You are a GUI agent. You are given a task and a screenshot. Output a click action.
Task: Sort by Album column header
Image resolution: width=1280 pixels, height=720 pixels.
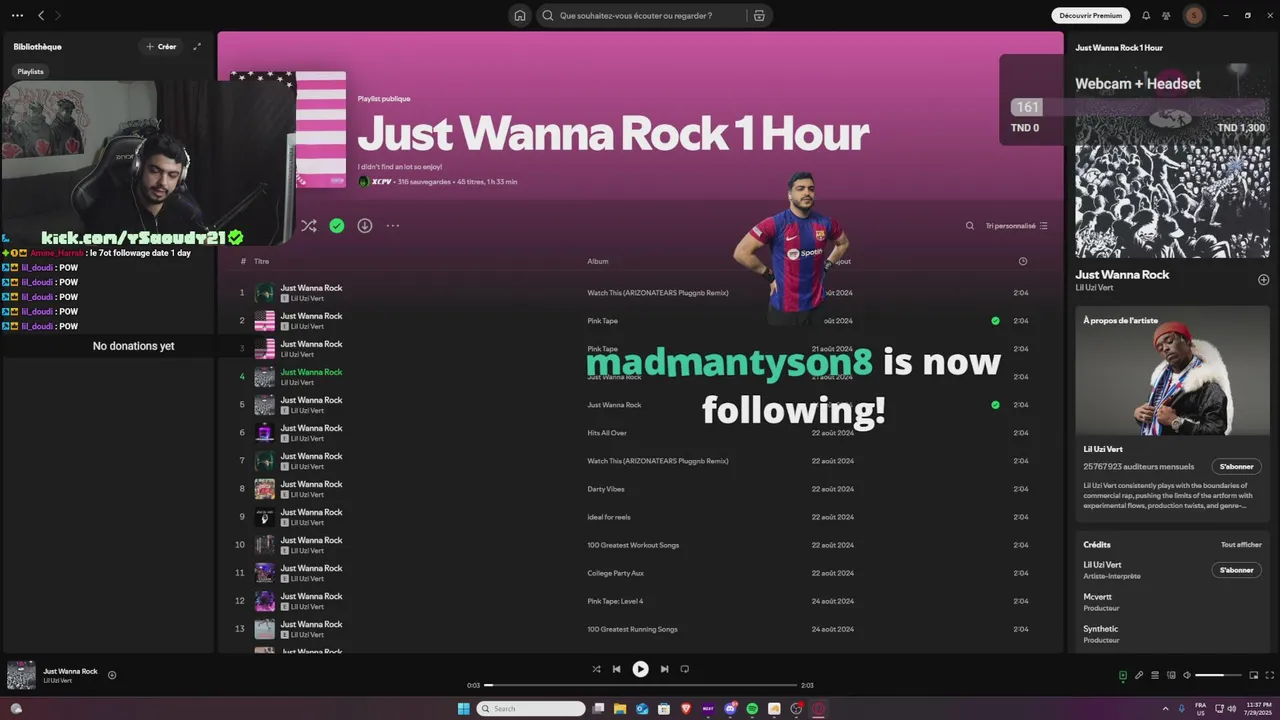(597, 261)
